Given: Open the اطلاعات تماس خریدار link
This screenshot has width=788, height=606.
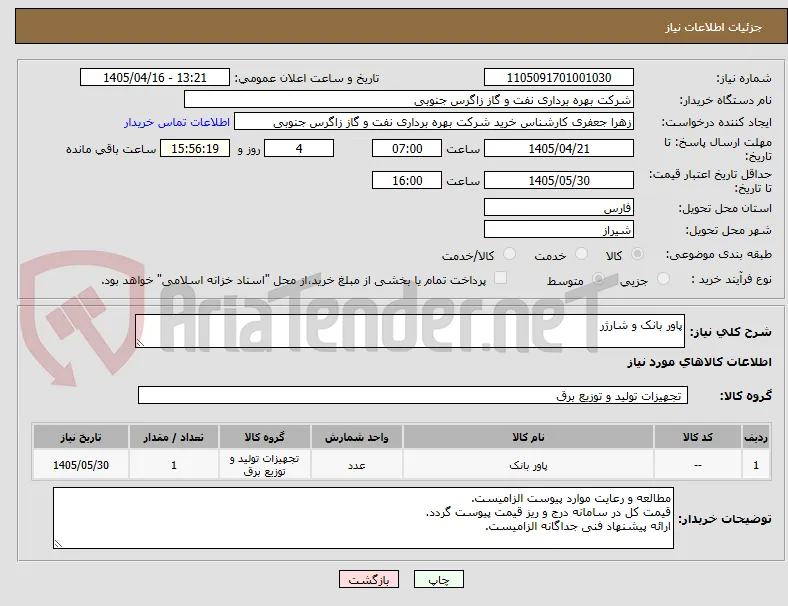Looking at the screenshot, I should click(177, 122).
